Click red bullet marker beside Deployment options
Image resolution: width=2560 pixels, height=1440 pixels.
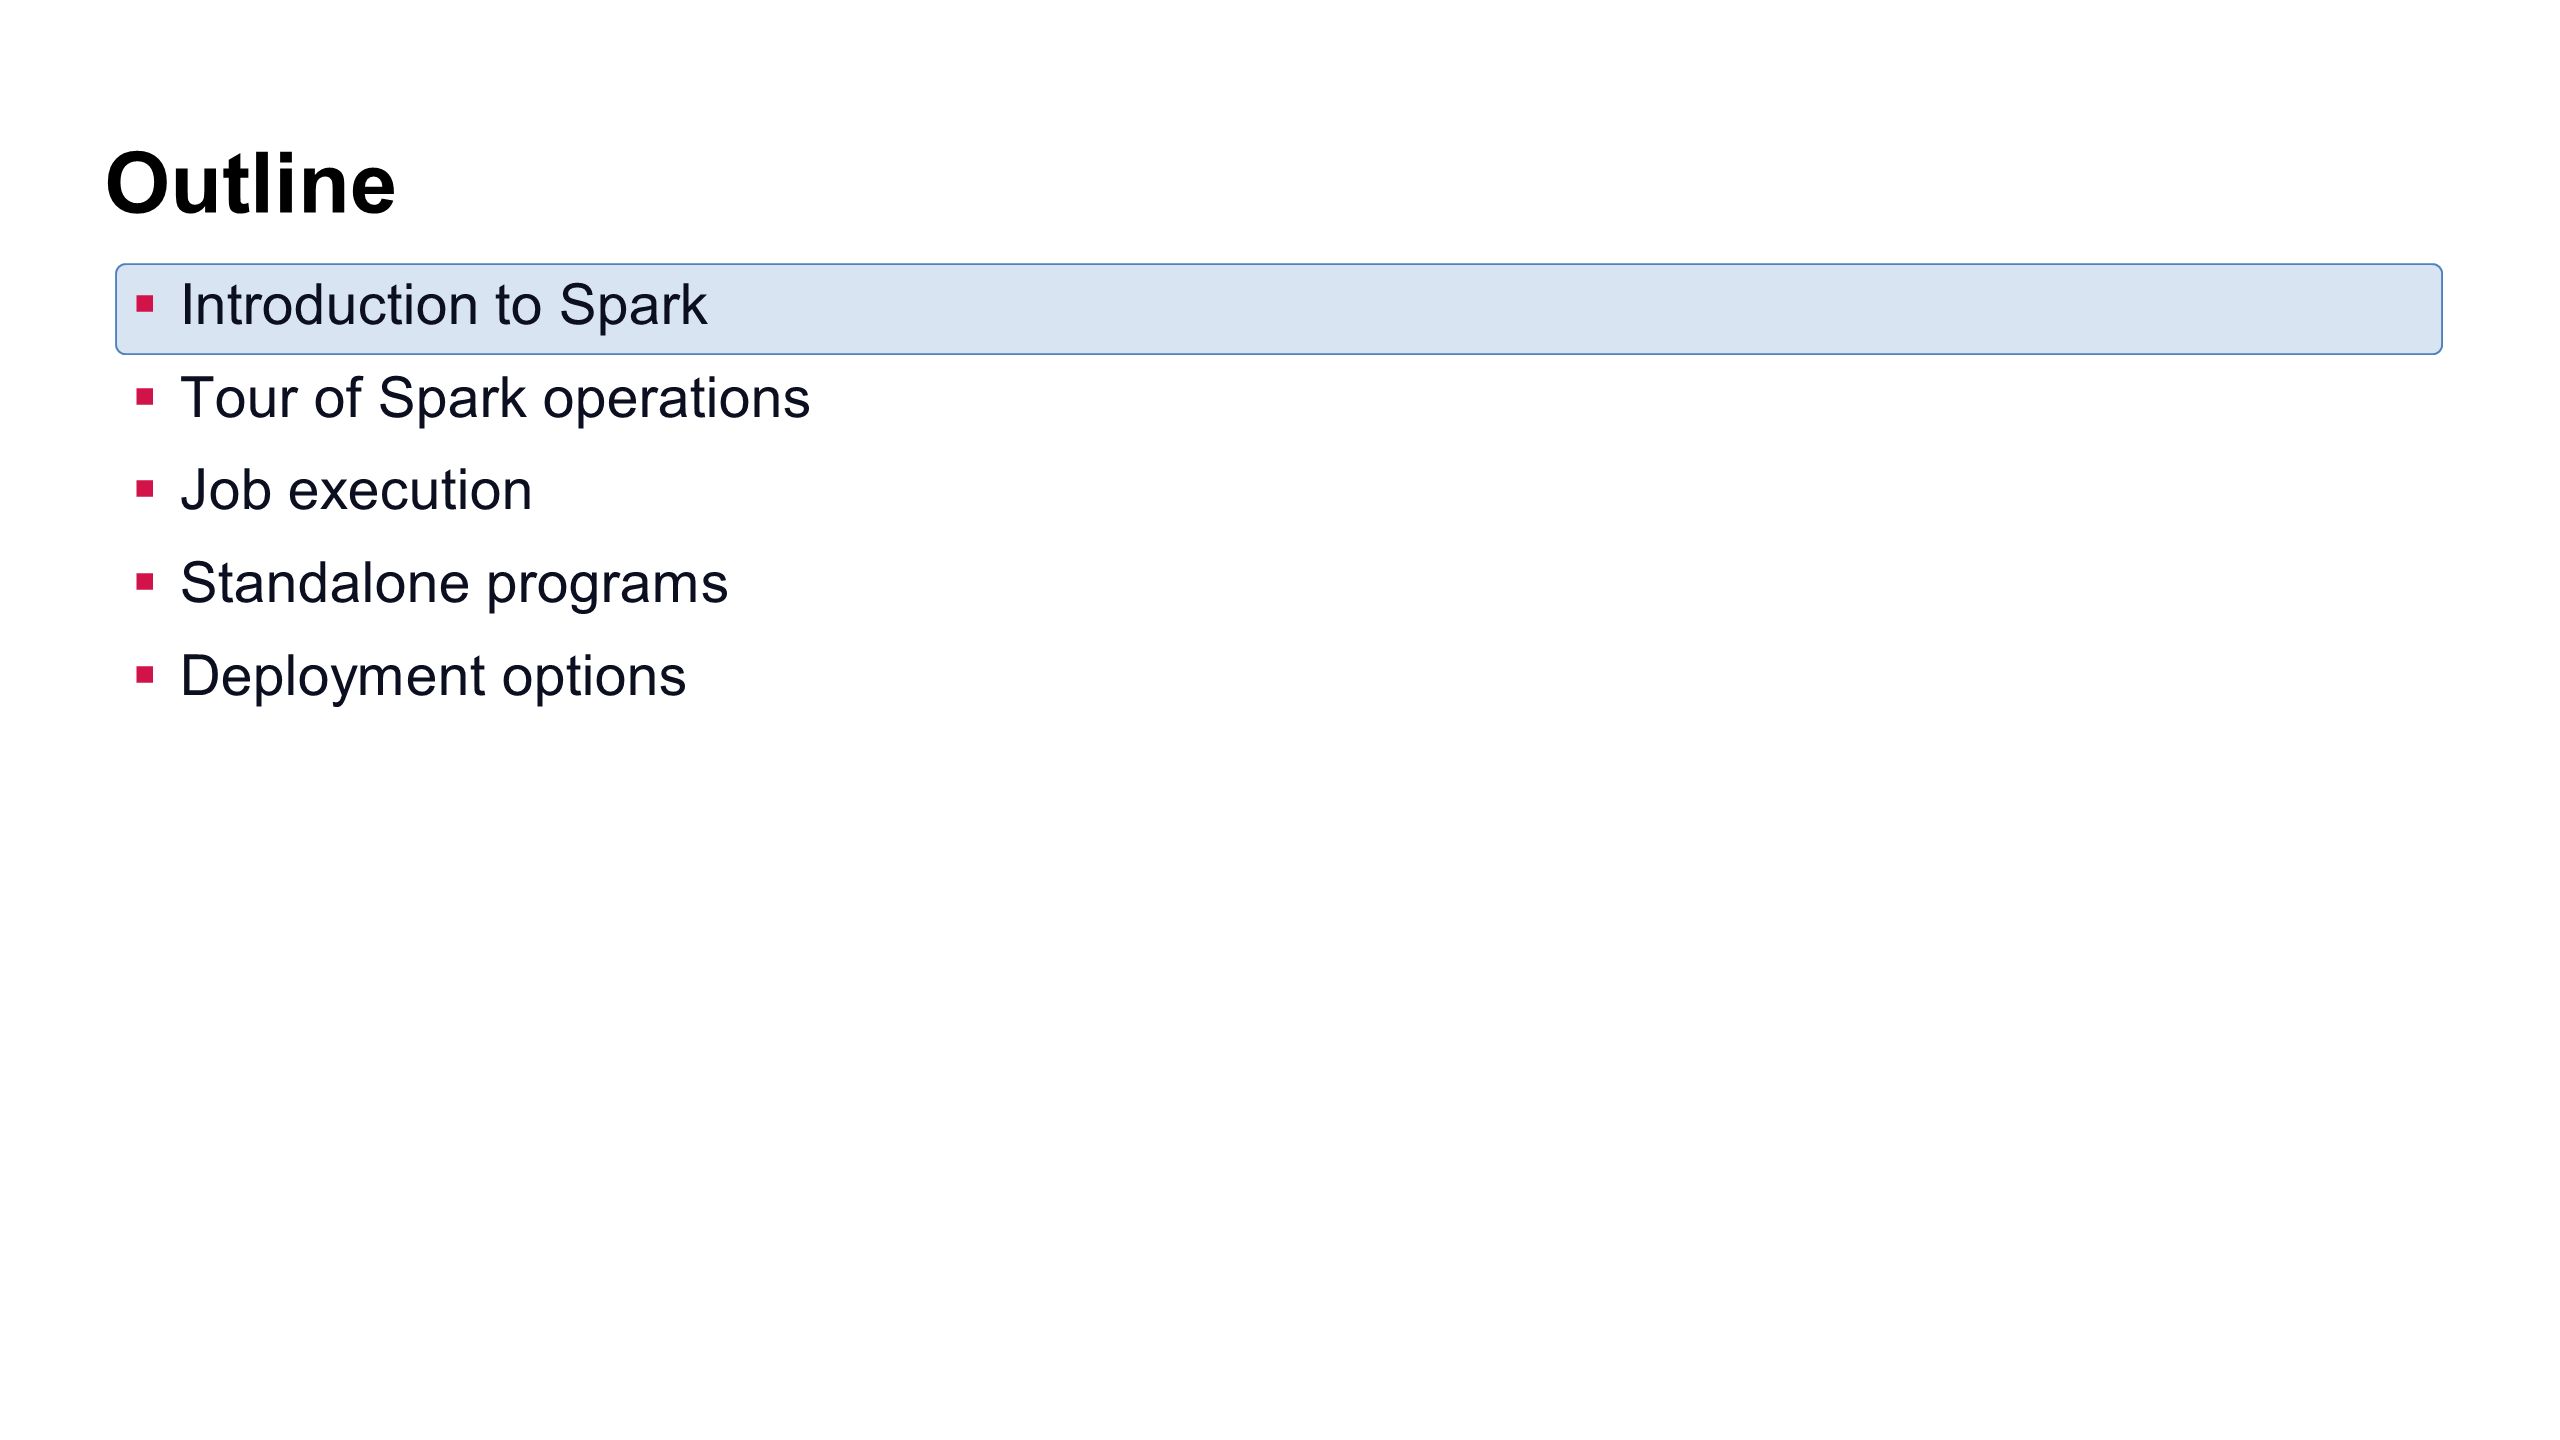click(145, 675)
